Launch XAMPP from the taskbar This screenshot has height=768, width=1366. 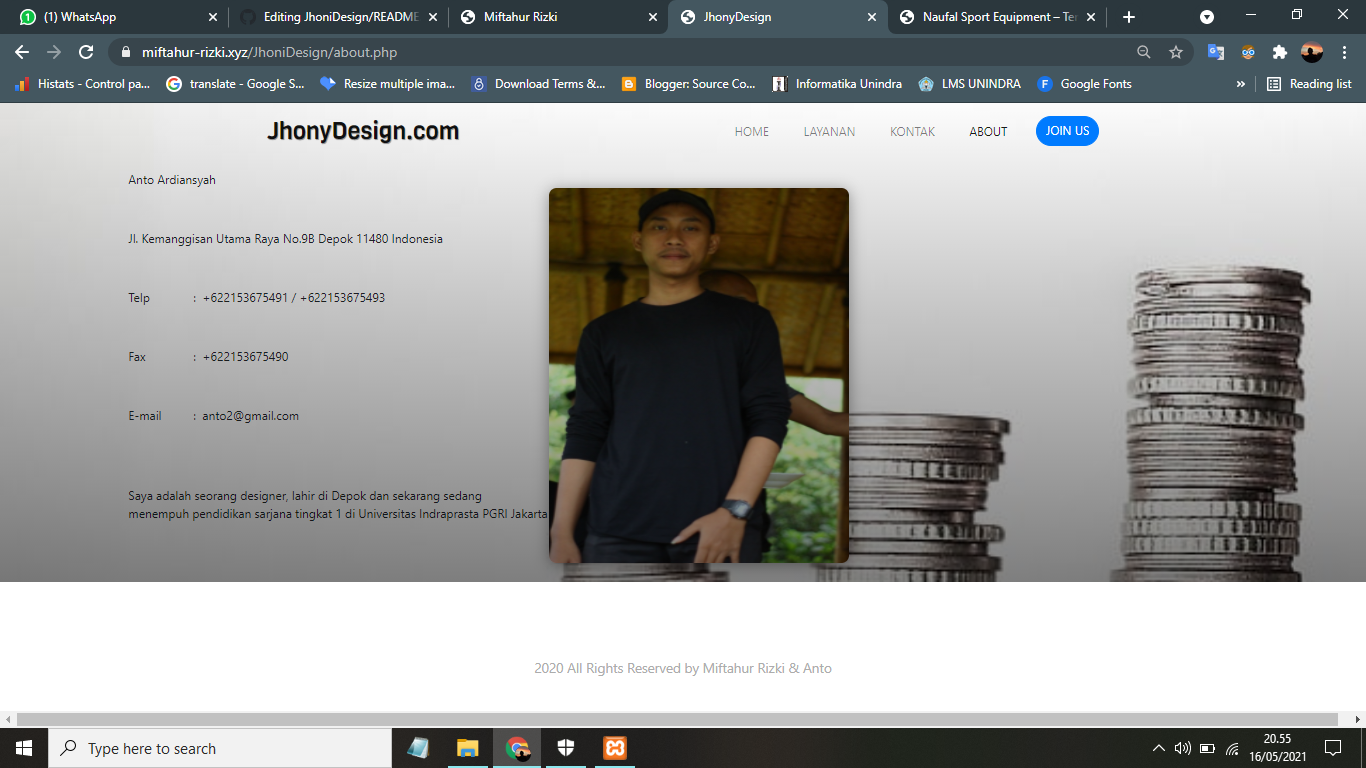[x=614, y=747]
